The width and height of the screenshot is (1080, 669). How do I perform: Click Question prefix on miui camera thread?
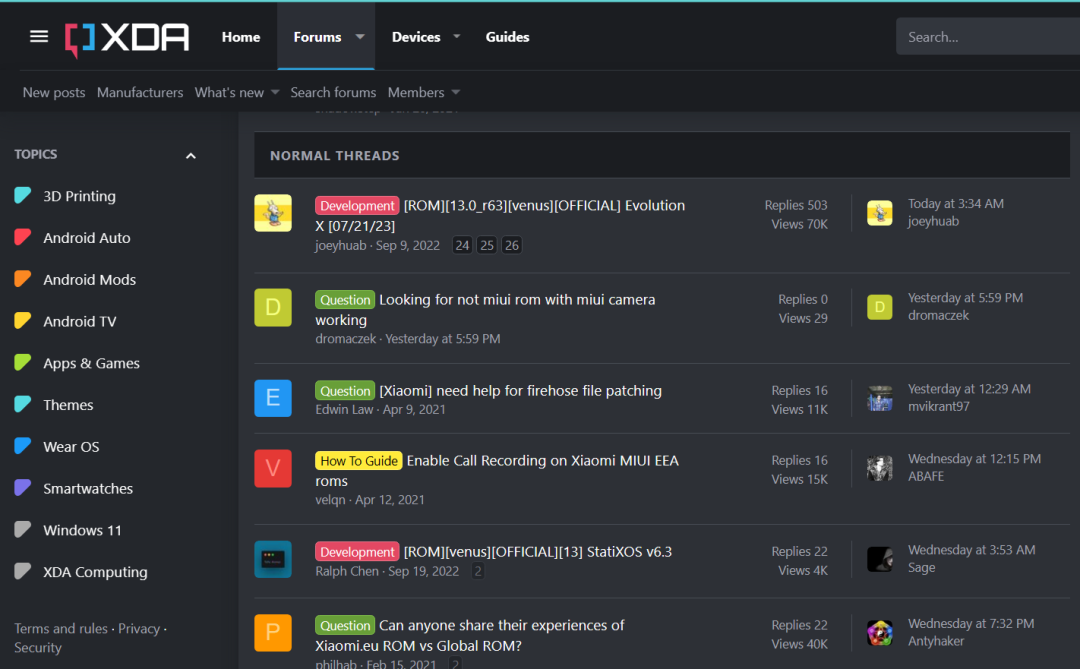(345, 300)
